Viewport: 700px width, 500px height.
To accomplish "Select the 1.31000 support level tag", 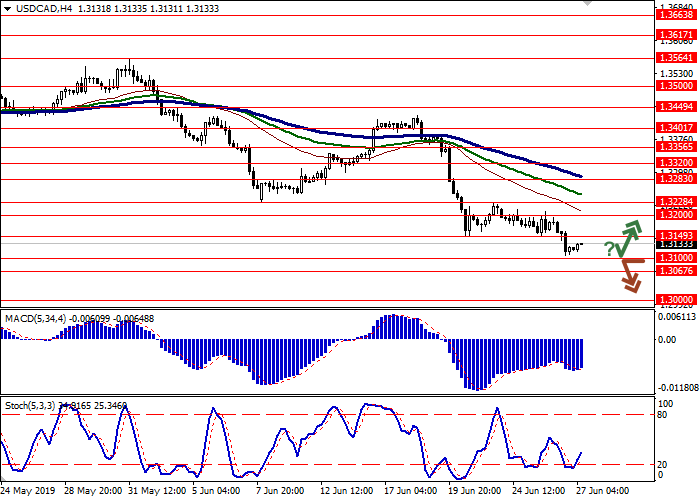I will tap(676, 258).
